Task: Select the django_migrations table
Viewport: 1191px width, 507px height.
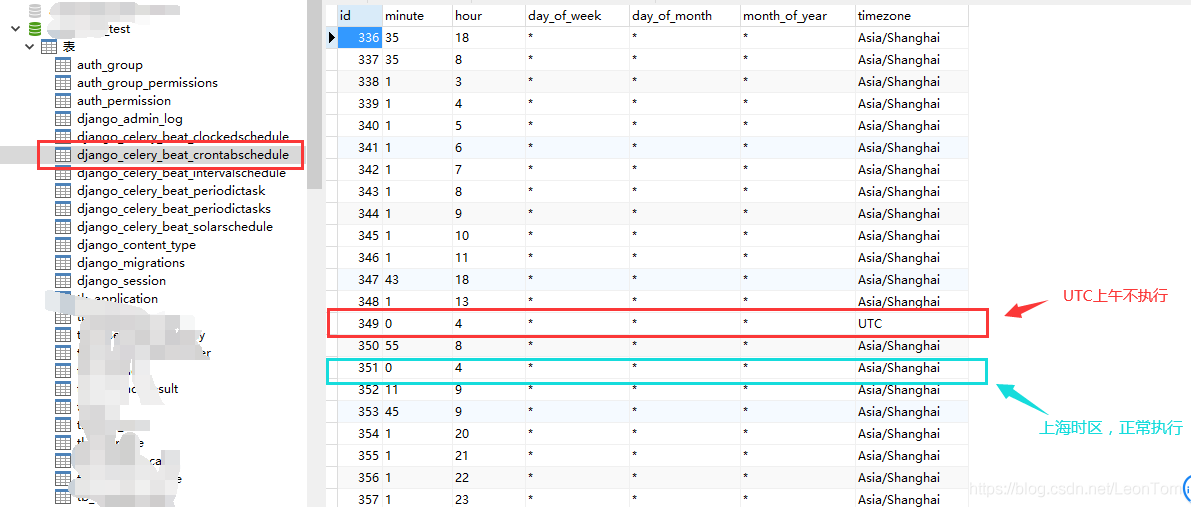Action: point(131,263)
